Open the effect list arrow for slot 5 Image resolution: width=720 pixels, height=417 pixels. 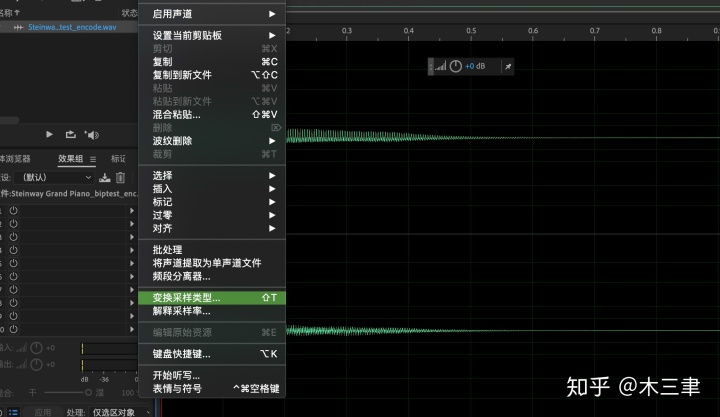coord(132,263)
